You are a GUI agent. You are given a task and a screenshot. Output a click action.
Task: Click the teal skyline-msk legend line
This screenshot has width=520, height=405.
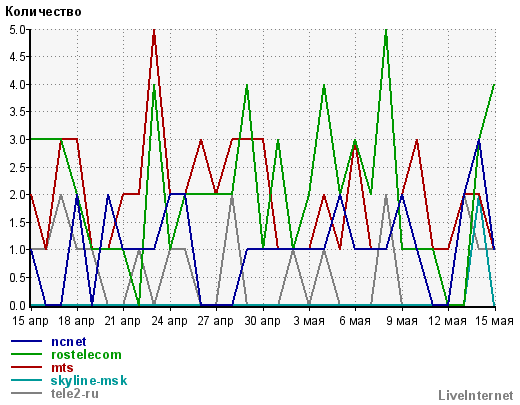(x=27, y=380)
